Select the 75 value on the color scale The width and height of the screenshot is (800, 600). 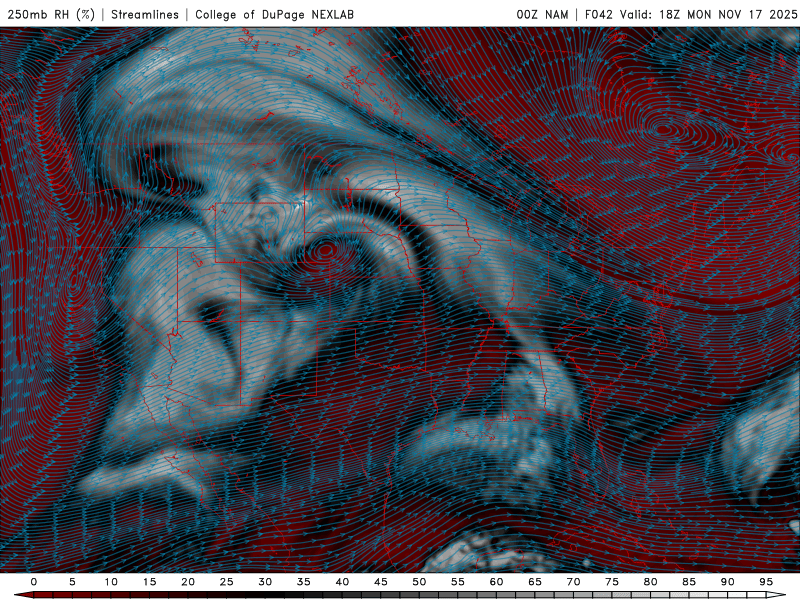click(612, 582)
